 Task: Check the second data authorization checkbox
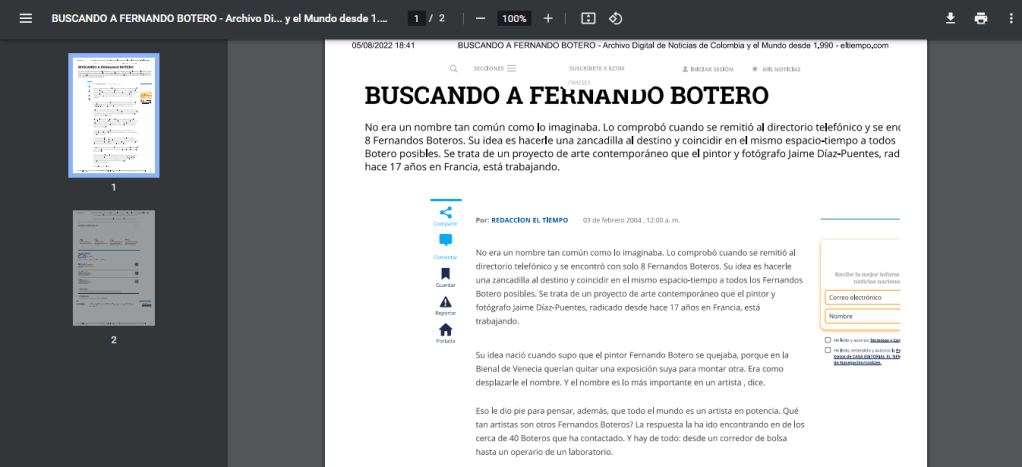tap(828, 351)
